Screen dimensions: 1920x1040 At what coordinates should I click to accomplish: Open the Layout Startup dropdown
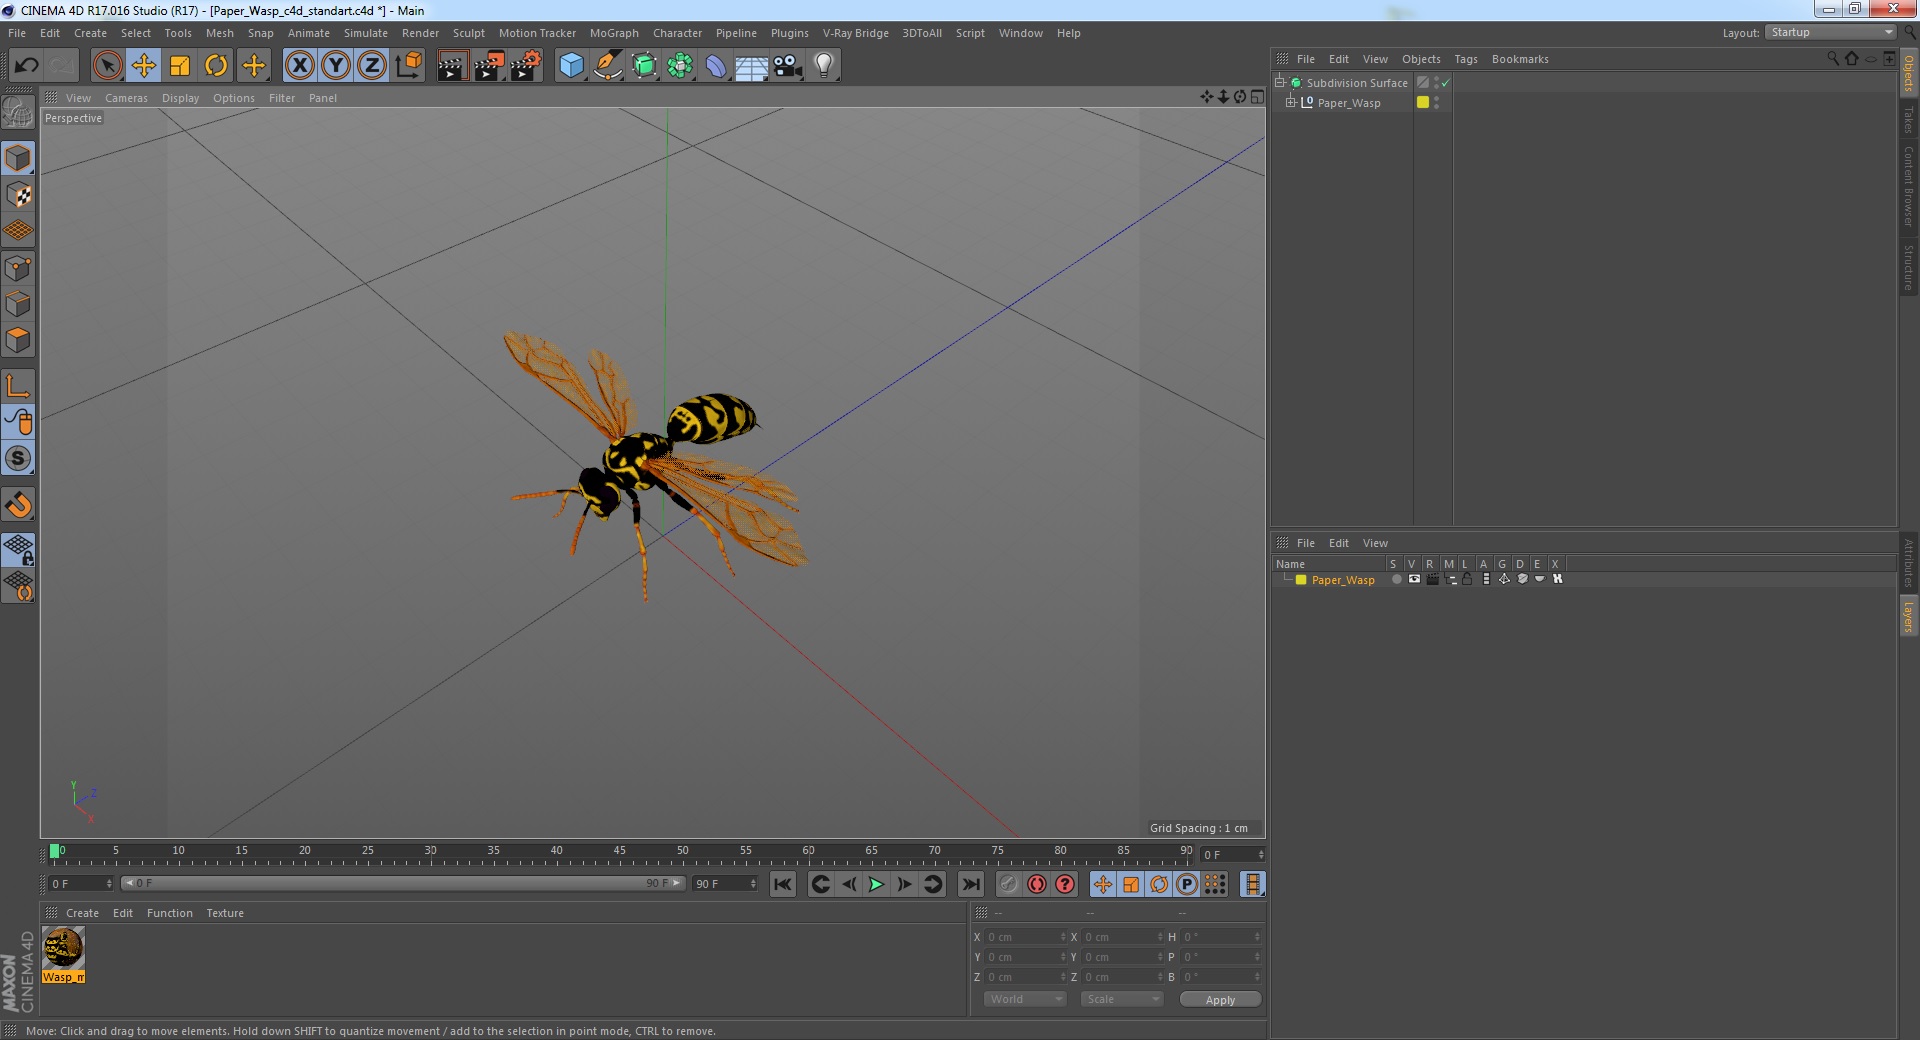click(x=1831, y=33)
